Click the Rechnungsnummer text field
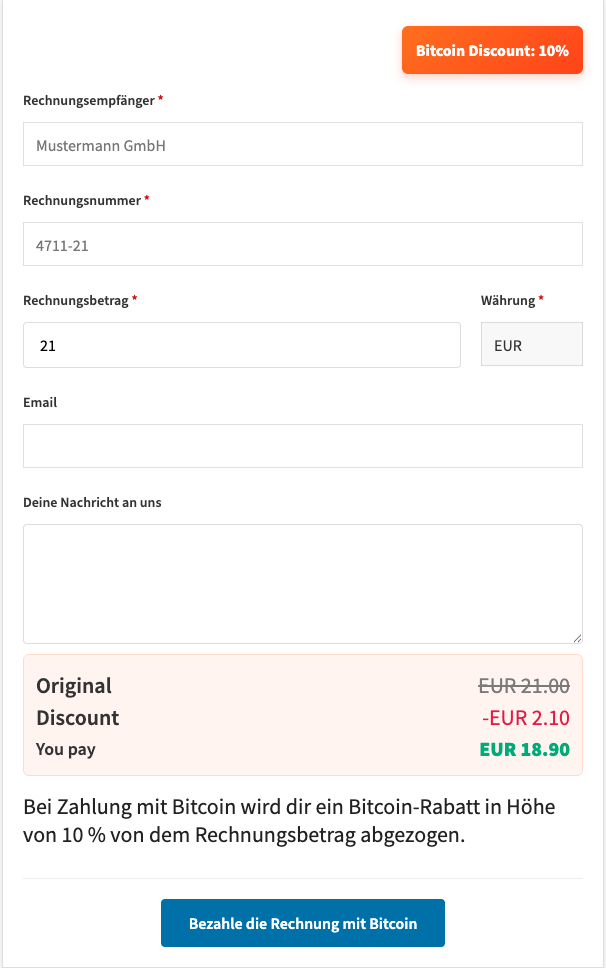Viewport: 606px width, 968px height. click(x=302, y=244)
